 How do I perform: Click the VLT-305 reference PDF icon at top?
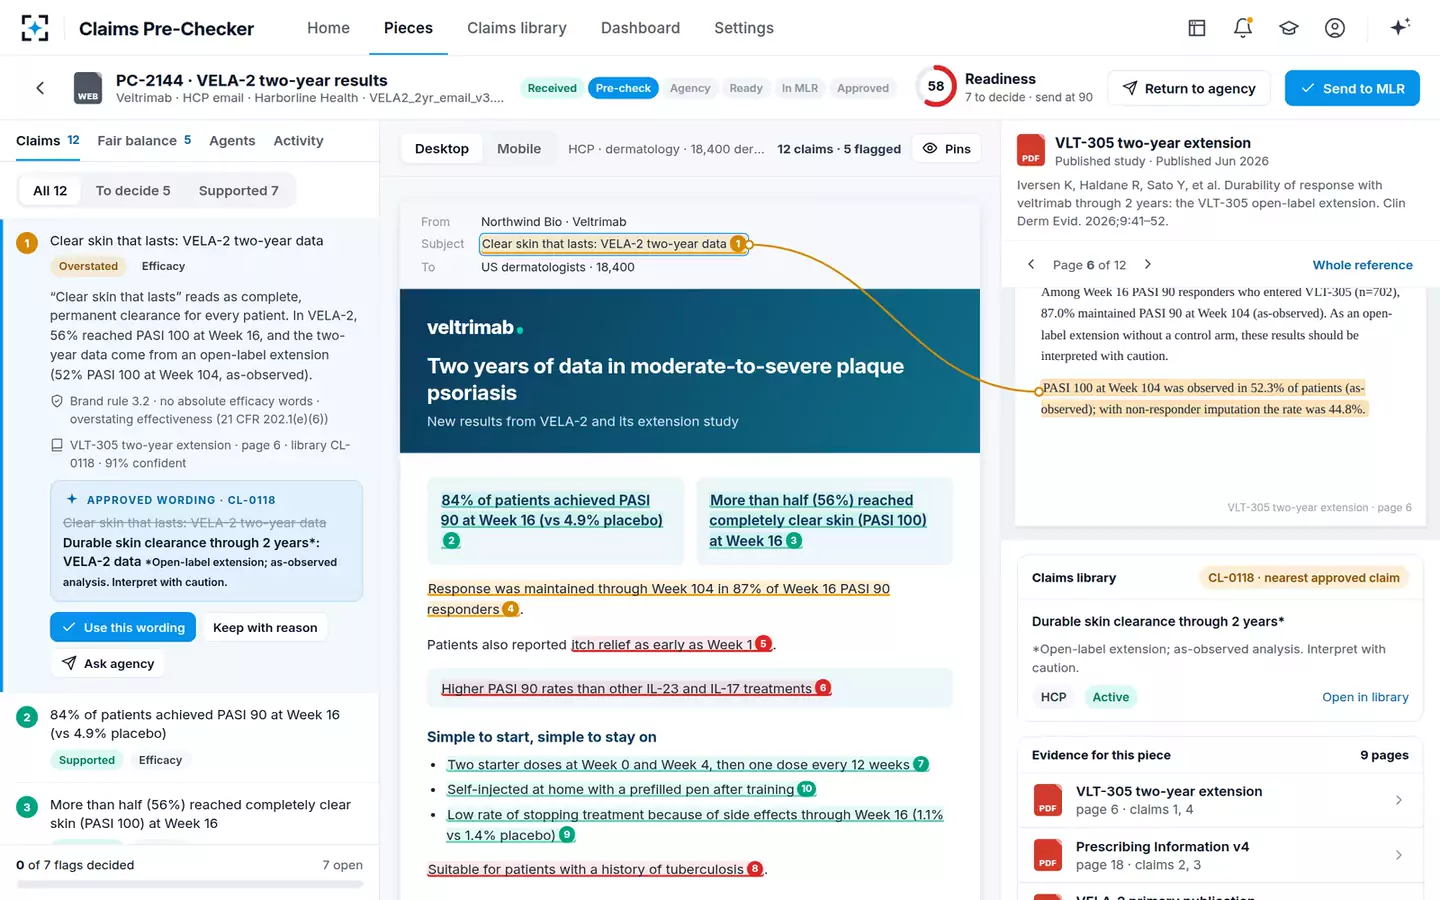1031,150
